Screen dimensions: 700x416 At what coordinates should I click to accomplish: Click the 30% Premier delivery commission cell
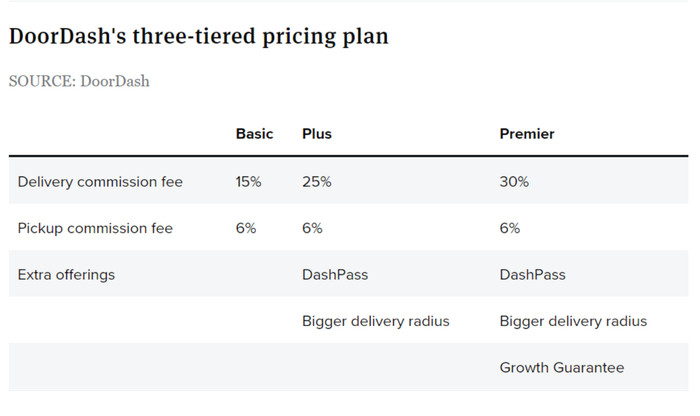(514, 182)
